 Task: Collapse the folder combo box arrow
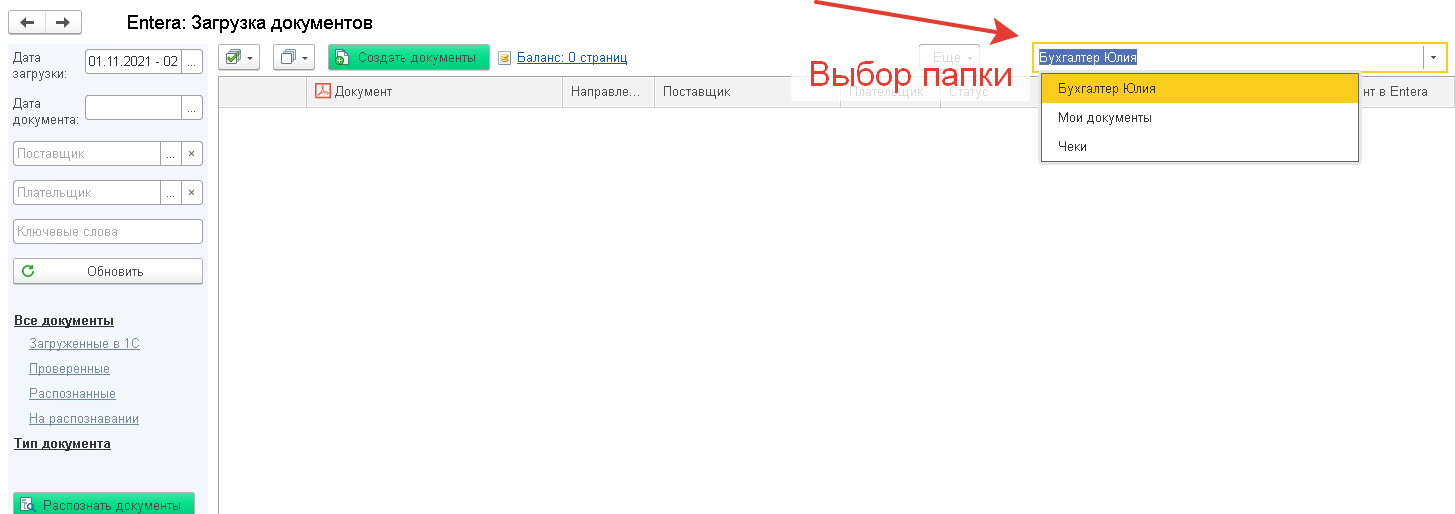click(1434, 58)
